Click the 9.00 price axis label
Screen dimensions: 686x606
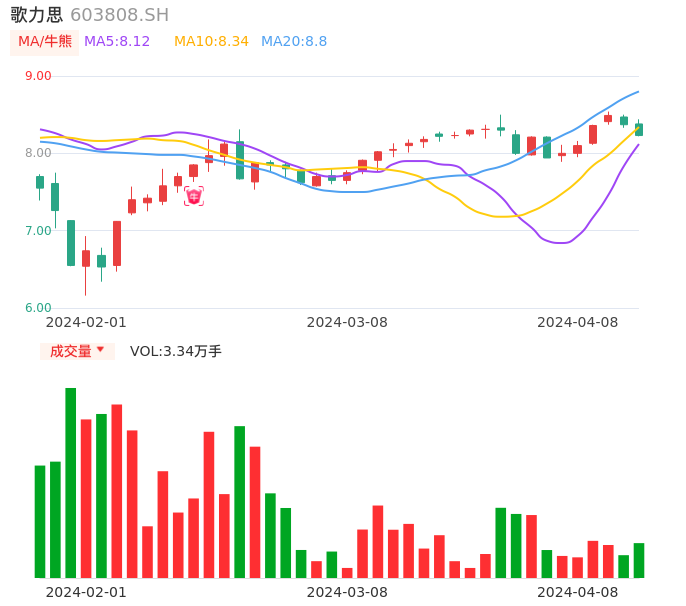38,76
